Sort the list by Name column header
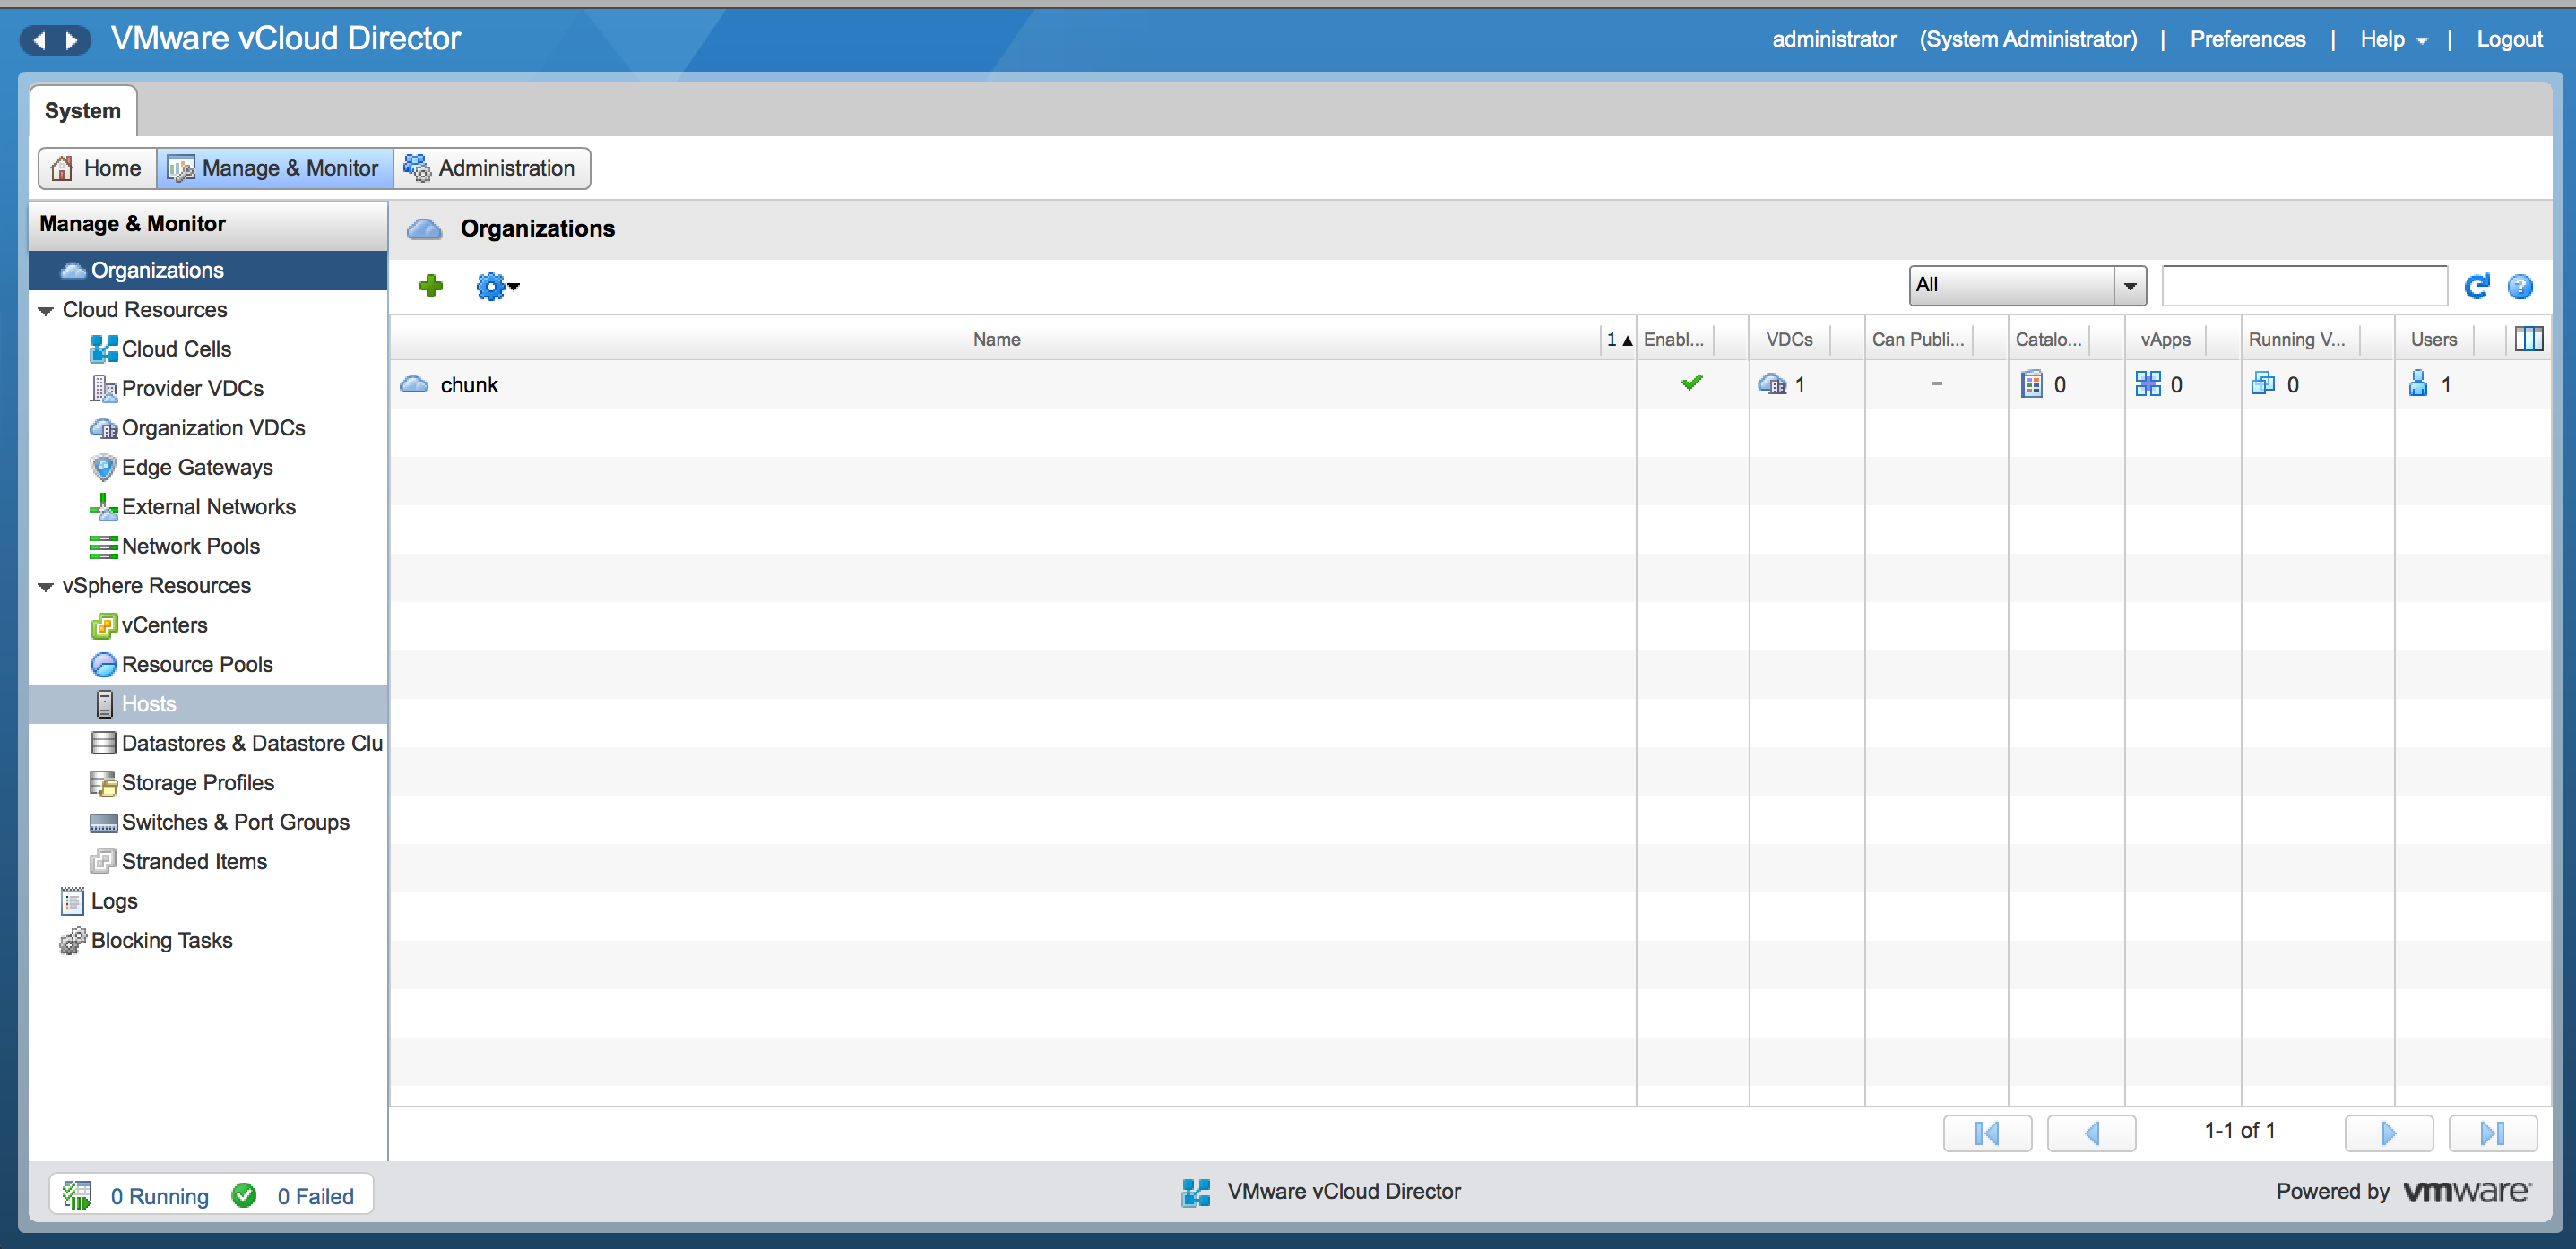 pos(996,339)
